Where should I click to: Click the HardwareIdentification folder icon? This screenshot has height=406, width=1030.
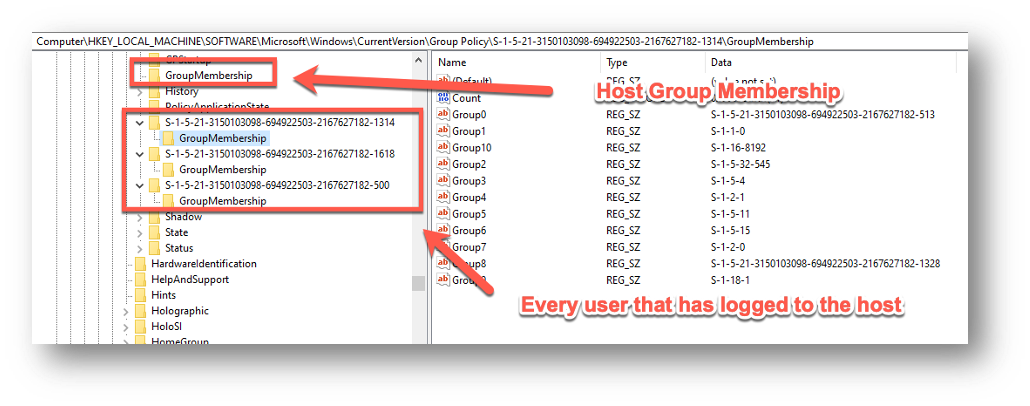tap(141, 263)
